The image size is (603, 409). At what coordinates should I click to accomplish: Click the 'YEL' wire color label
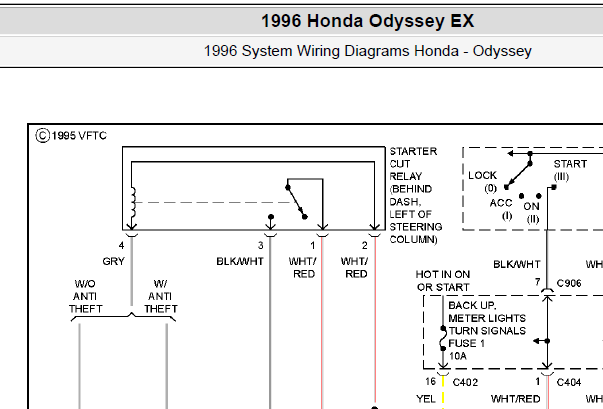(x=426, y=399)
